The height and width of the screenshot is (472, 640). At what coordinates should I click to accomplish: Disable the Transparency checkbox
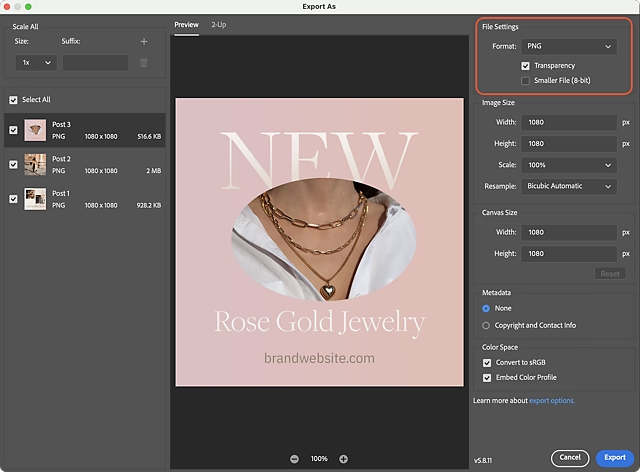coord(526,66)
